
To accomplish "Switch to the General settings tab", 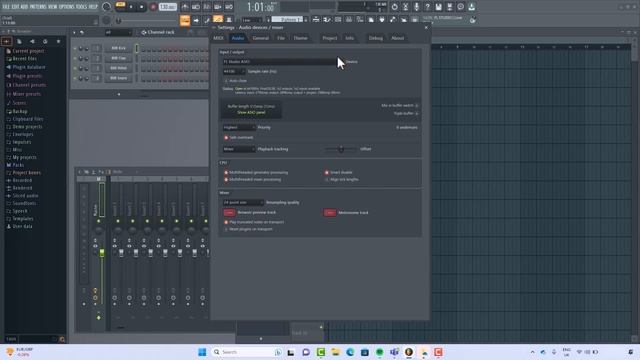I will (x=260, y=38).
